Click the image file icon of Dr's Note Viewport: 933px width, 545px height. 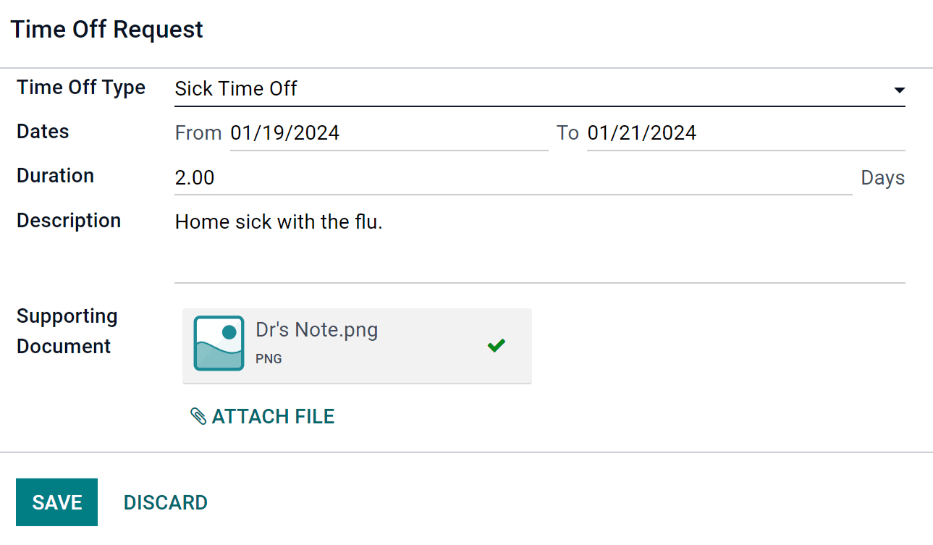(219, 344)
